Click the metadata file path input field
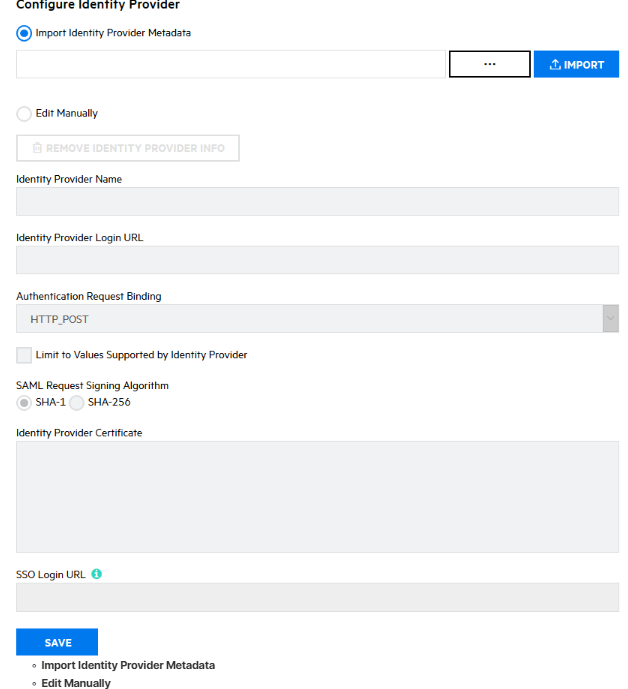 point(231,64)
